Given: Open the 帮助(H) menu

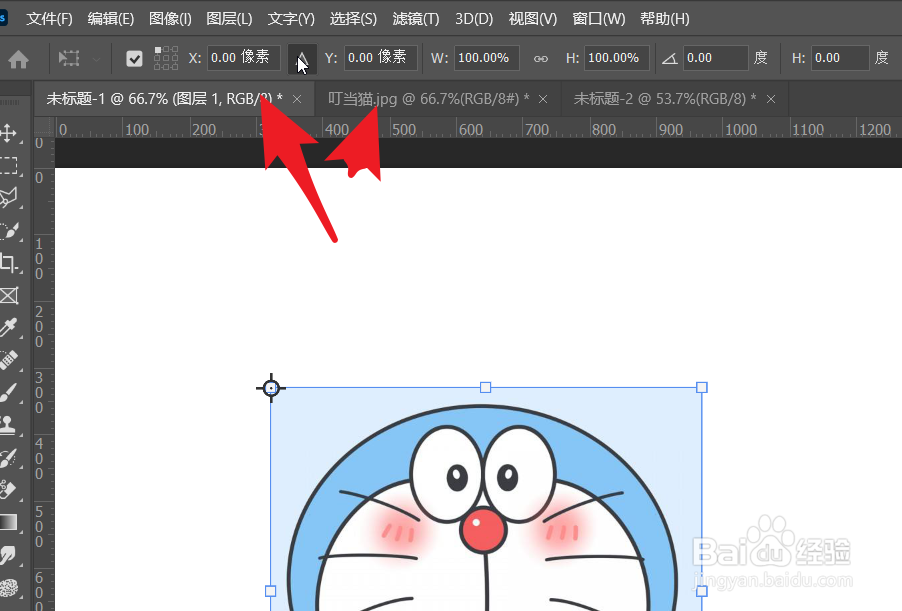Looking at the screenshot, I should point(664,19).
